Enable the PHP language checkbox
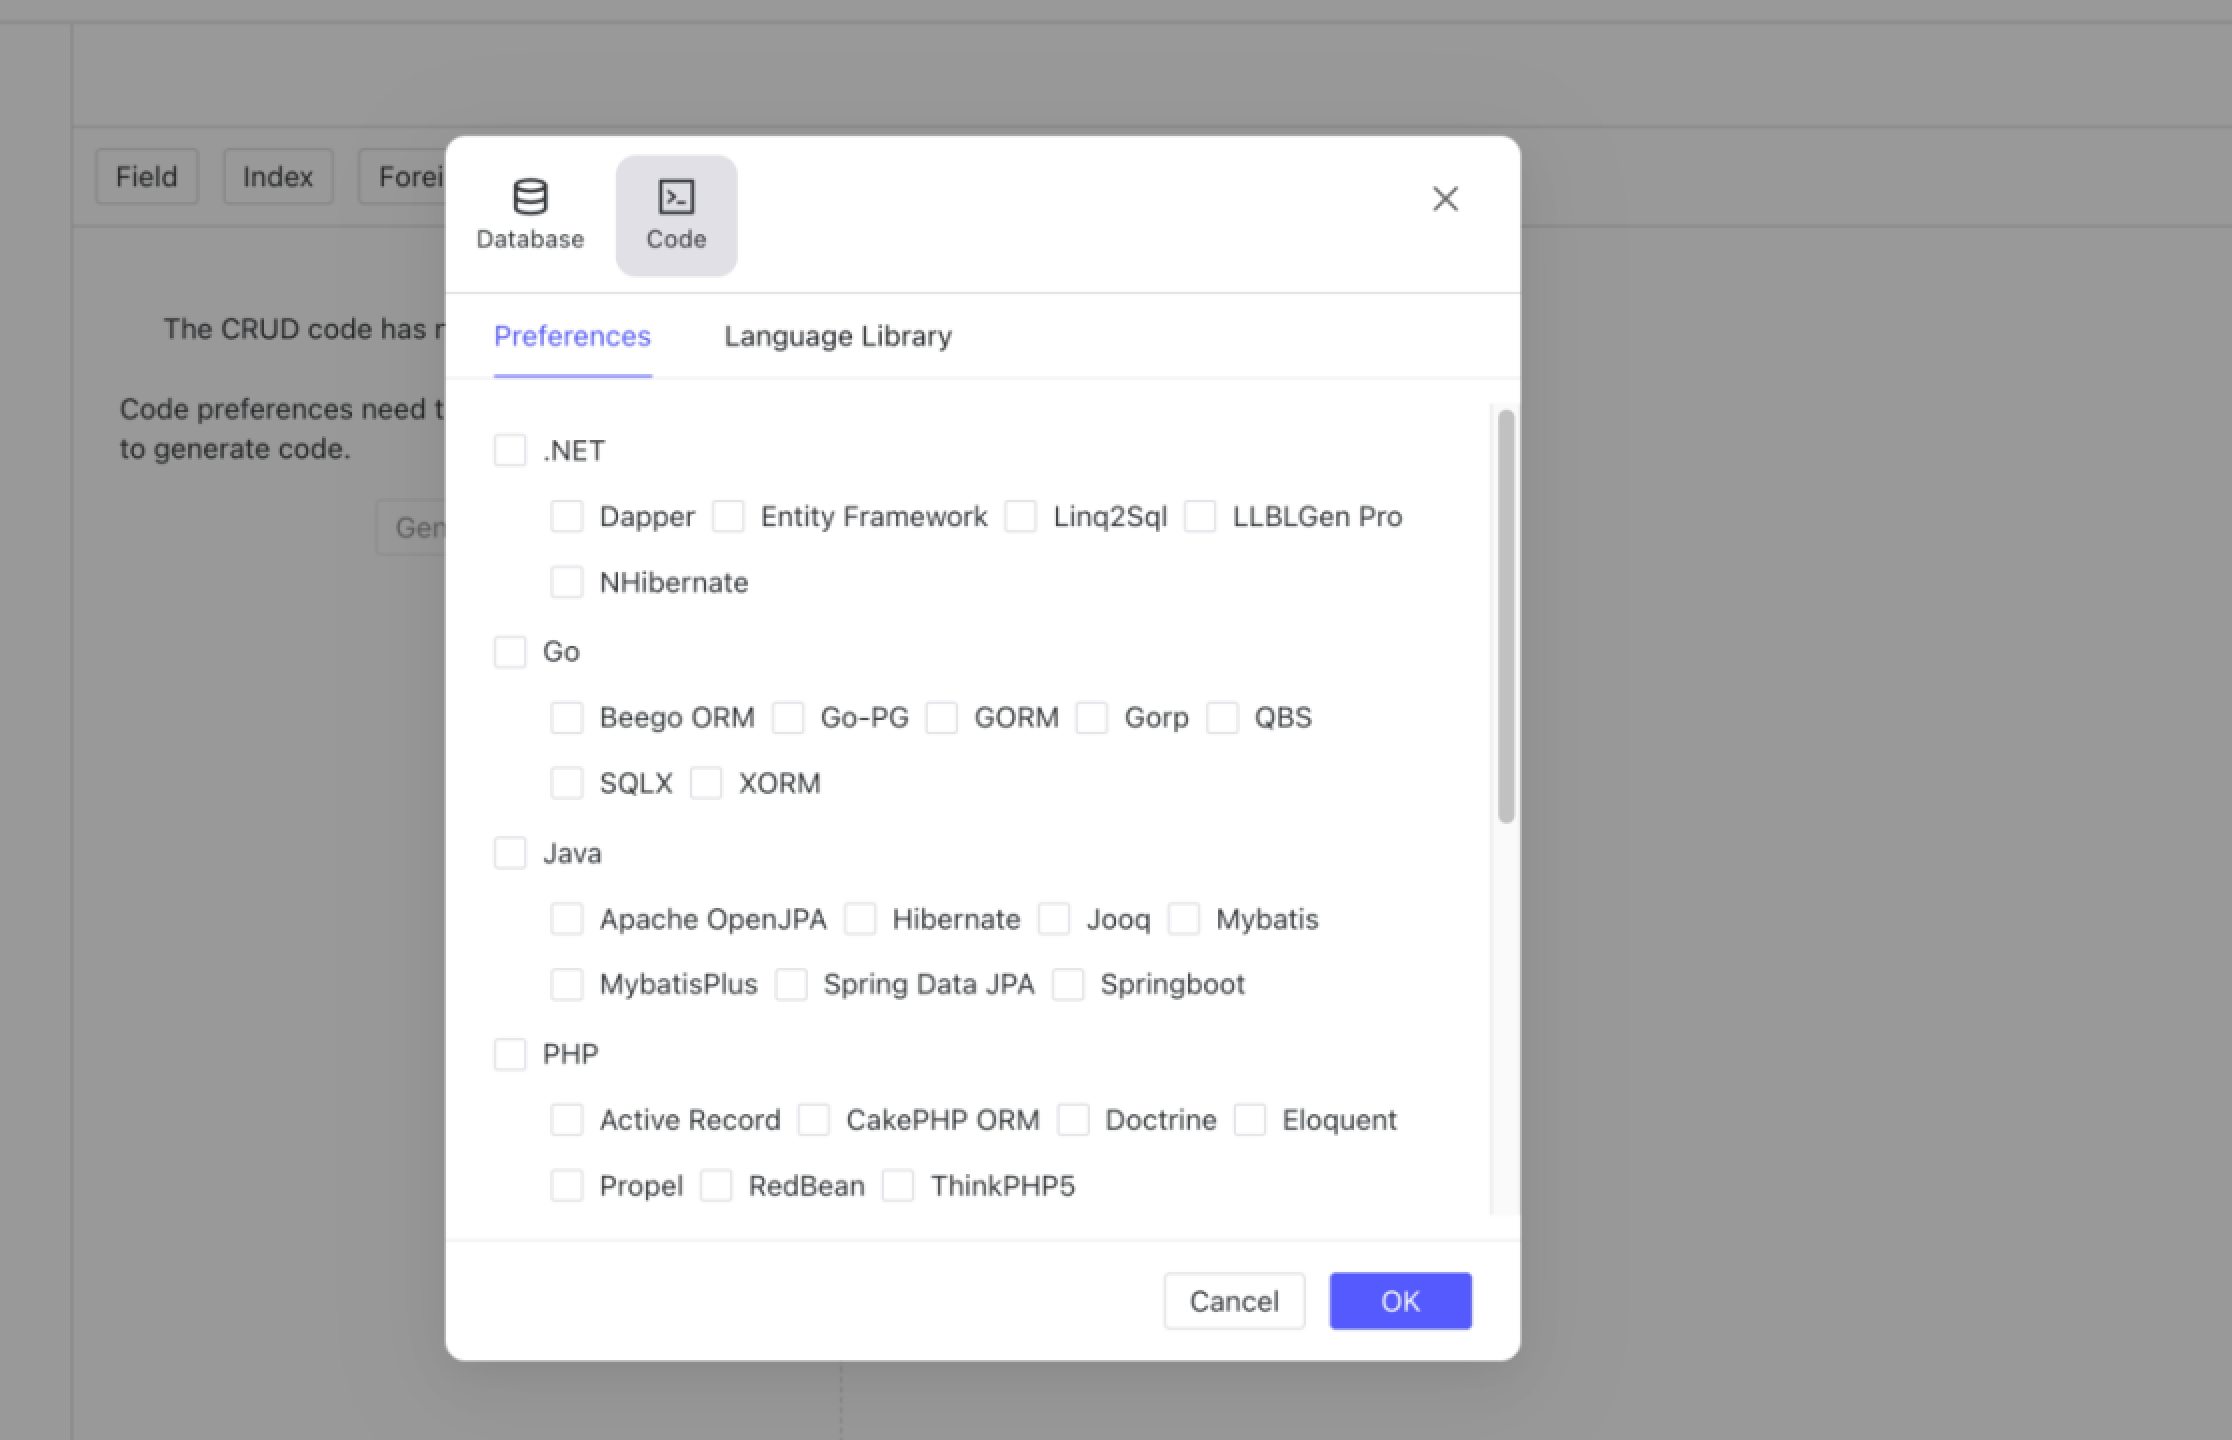The height and width of the screenshot is (1440, 2232). (510, 1054)
